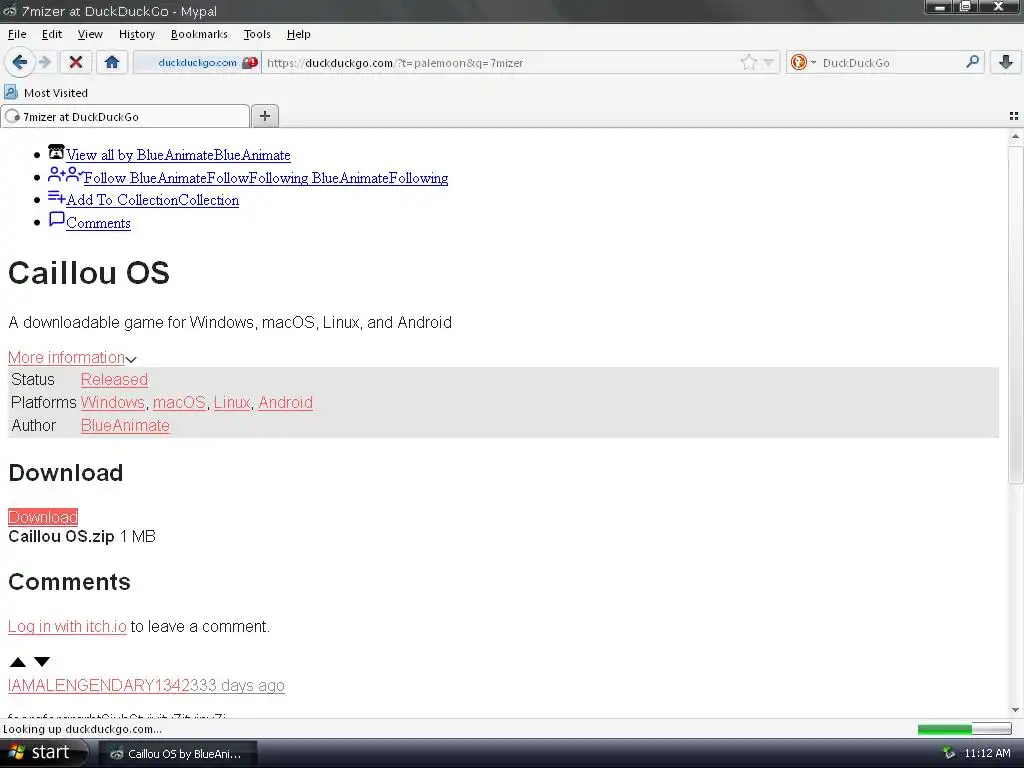Open the File menu
Image resolution: width=1024 pixels, height=768 pixels.
tap(17, 34)
